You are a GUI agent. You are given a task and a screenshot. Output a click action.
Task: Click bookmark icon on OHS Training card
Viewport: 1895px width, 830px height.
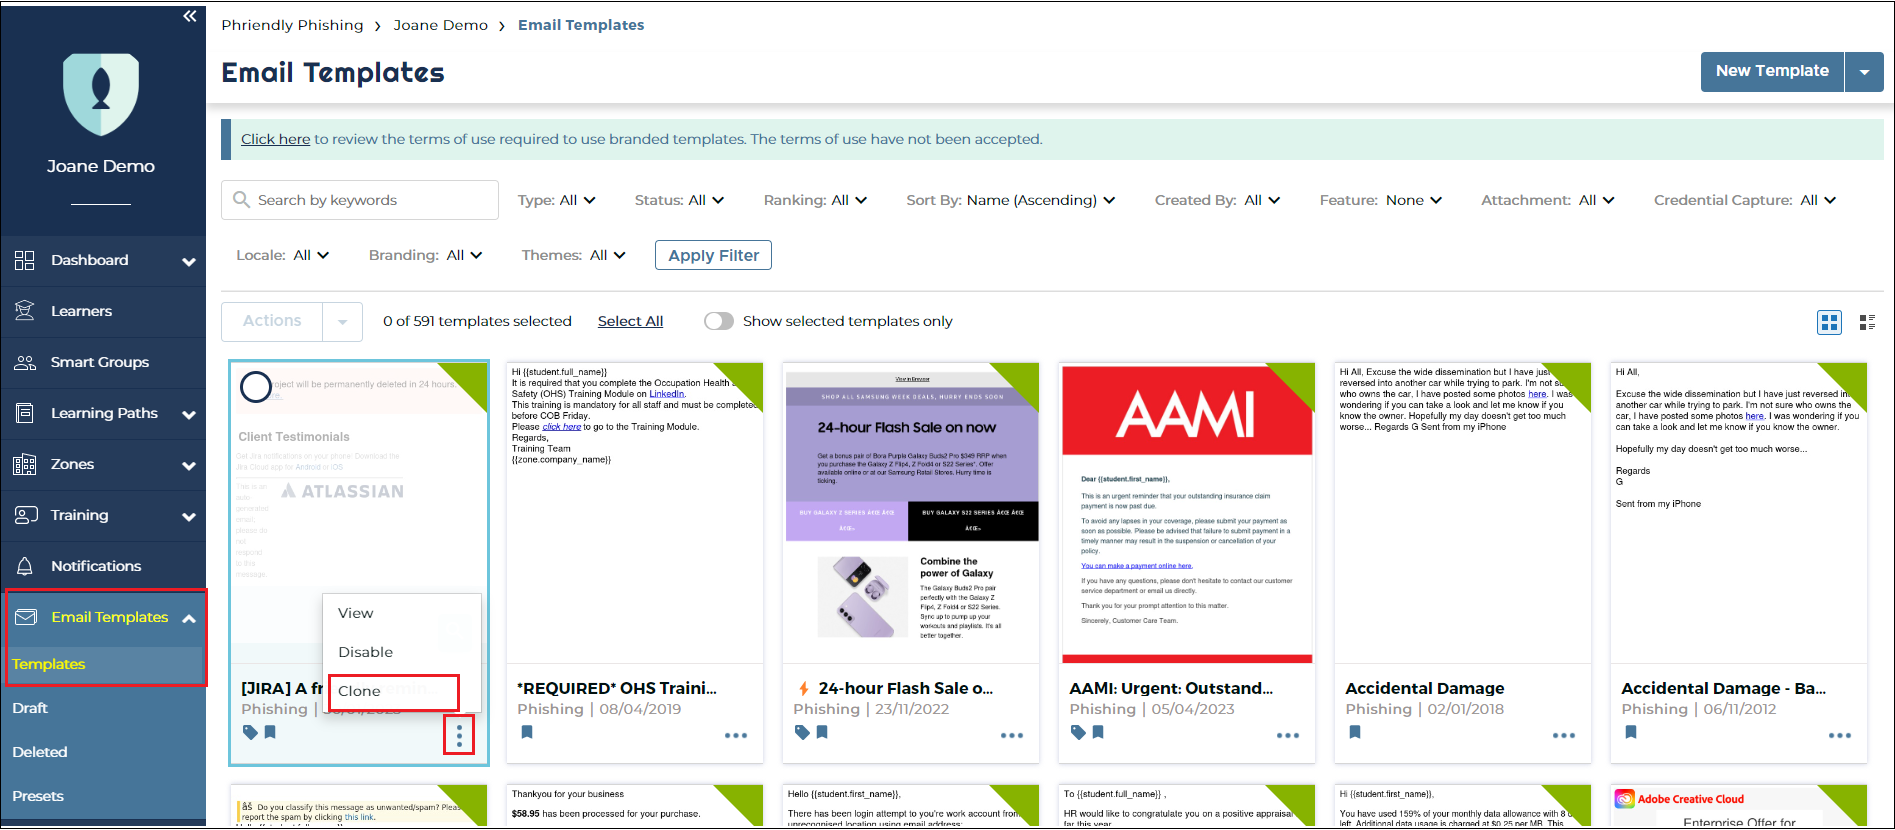point(527,732)
